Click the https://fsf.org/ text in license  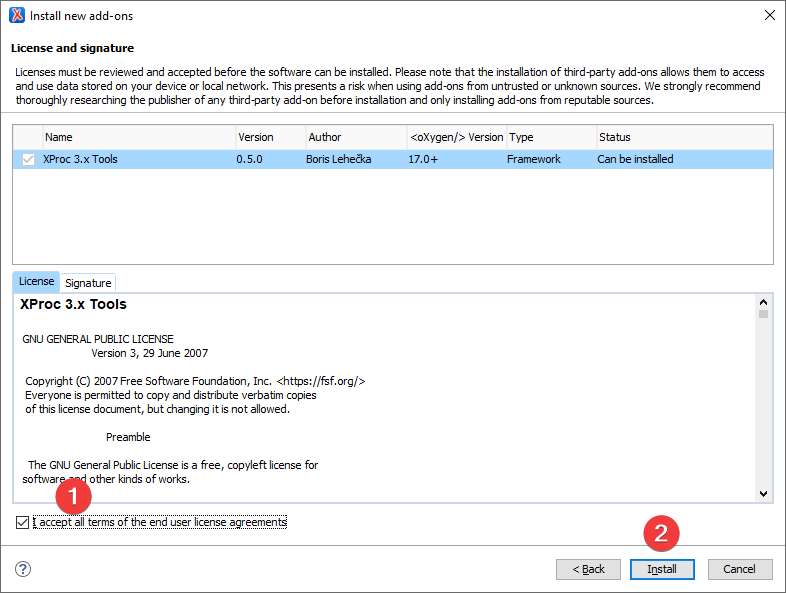[x=321, y=381]
